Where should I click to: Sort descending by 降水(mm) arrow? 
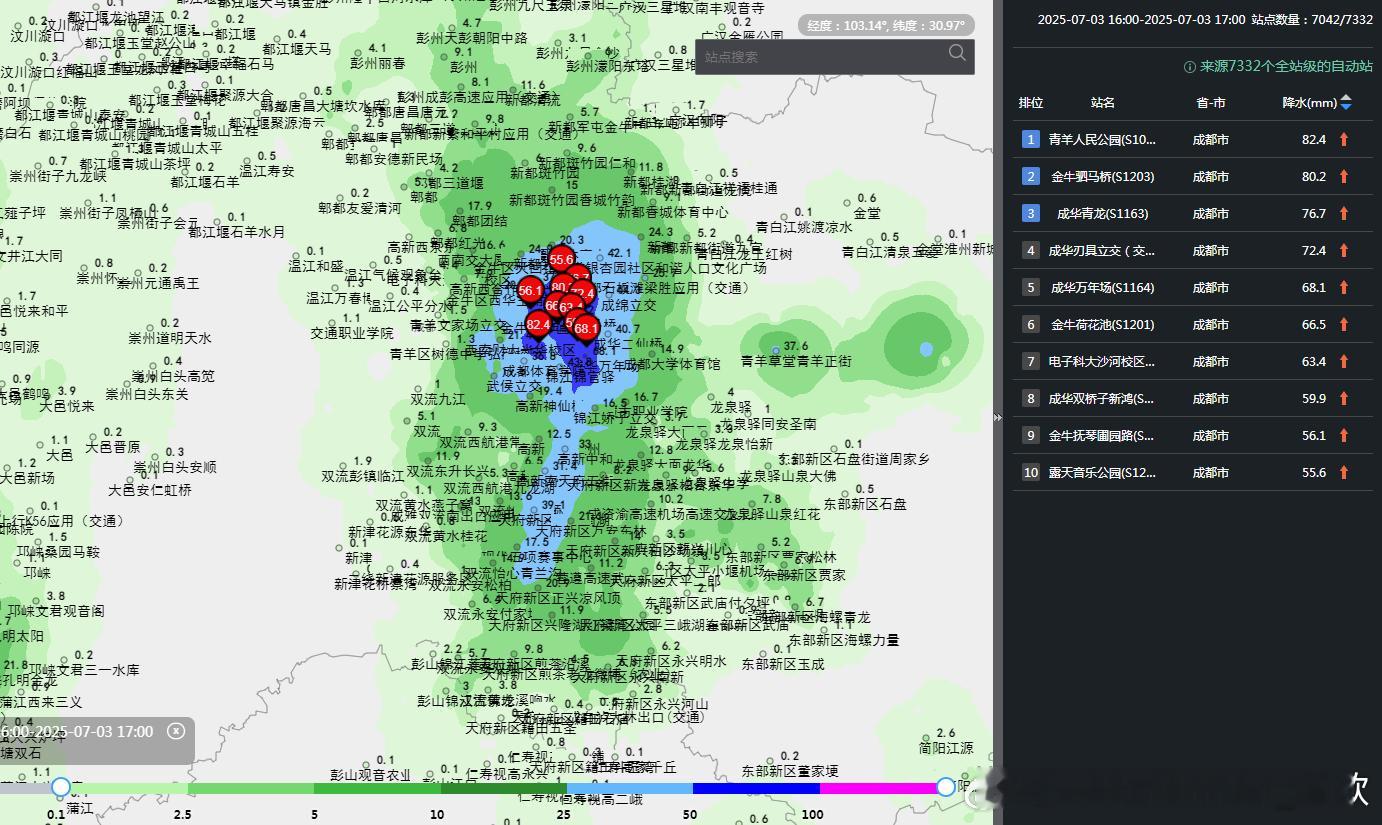click(x=1346, y=107)
